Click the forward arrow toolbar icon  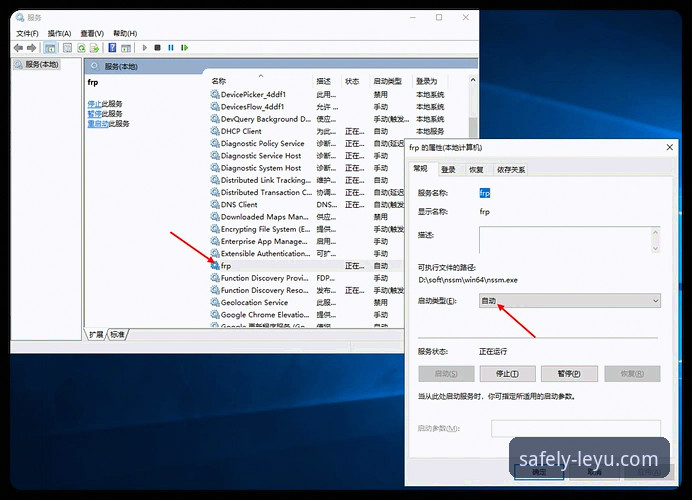click(x=31, y=48)
